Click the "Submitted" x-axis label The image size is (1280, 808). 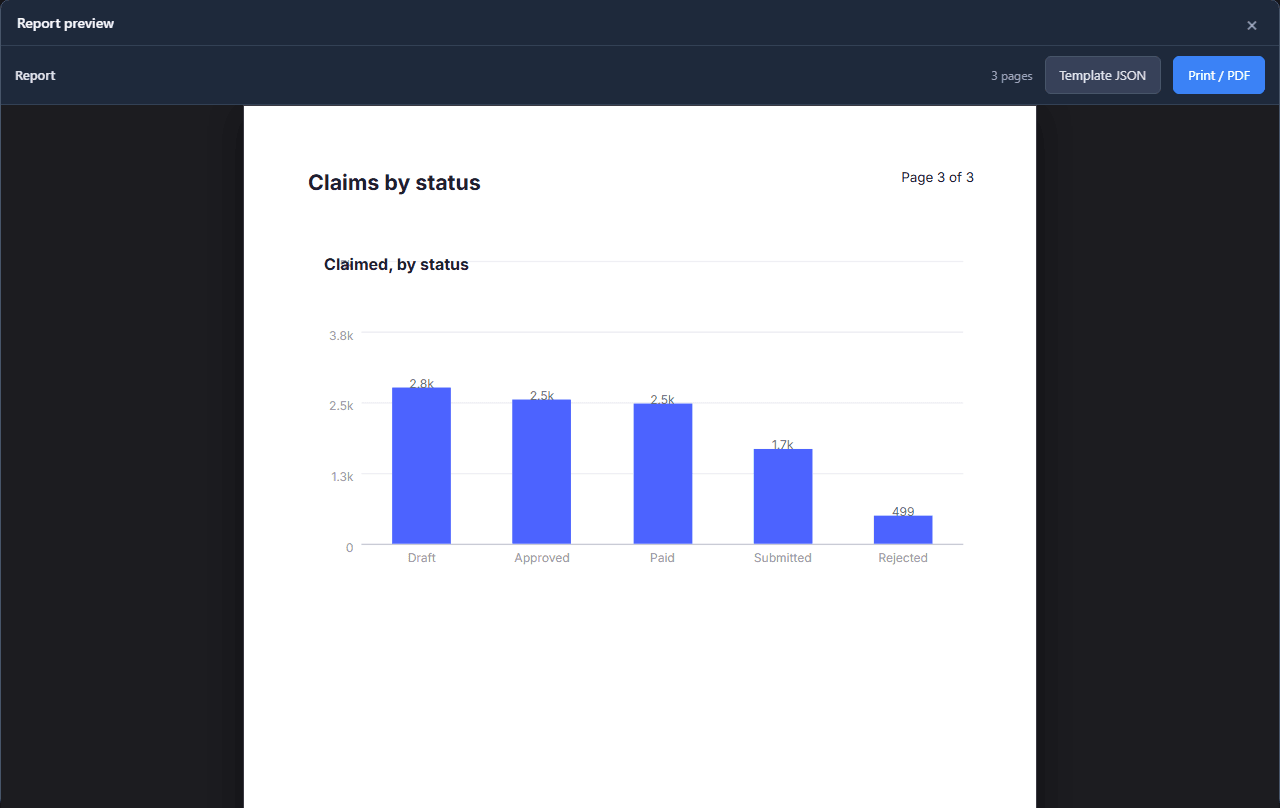click(783, 558)
